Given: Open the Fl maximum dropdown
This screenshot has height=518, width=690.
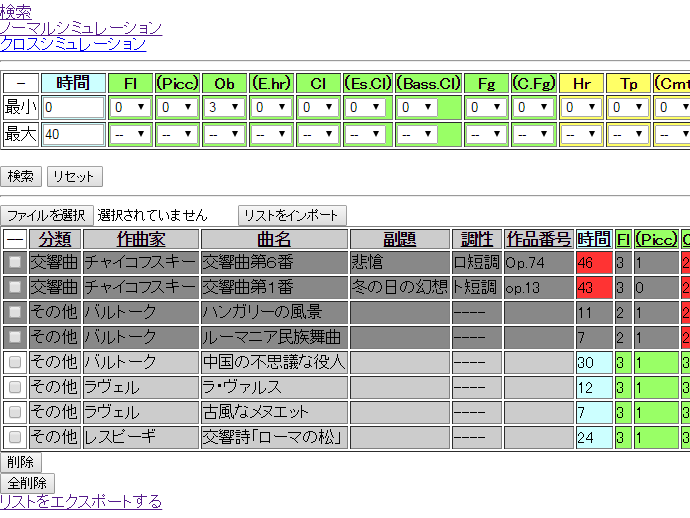Looking at the screenshot, I should point(130,133).
